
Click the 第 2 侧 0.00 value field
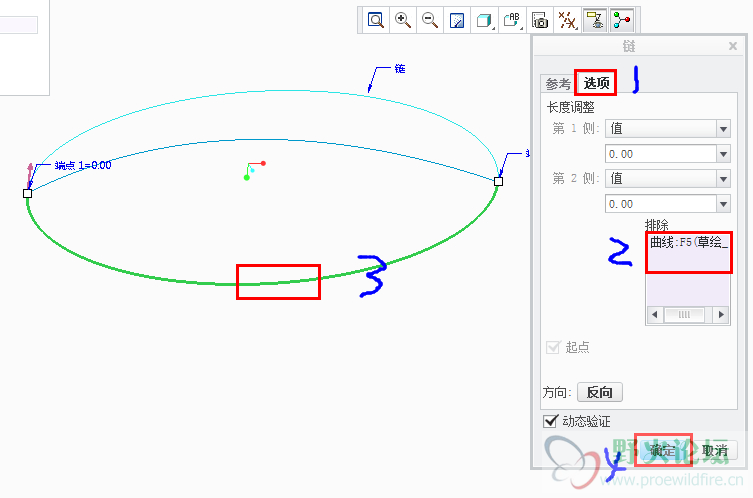click(x=661, y=204)
